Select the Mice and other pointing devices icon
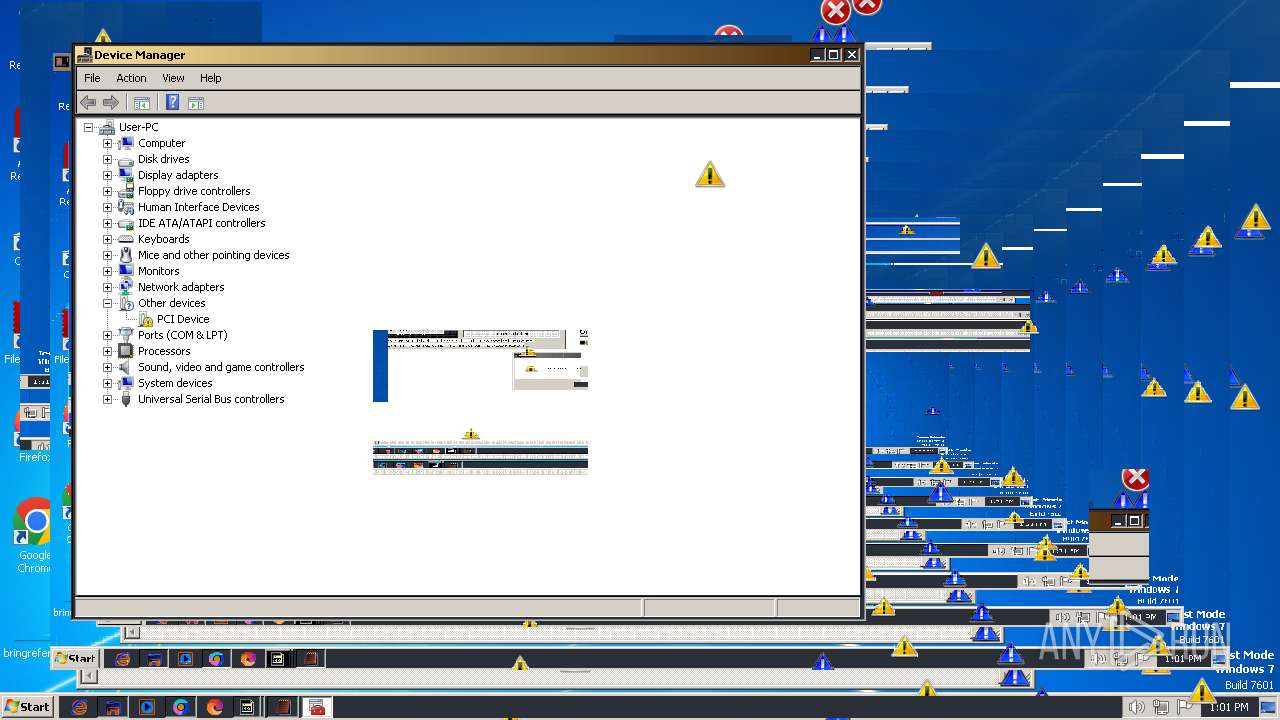 pyautogui.click(x=126, y=255)
